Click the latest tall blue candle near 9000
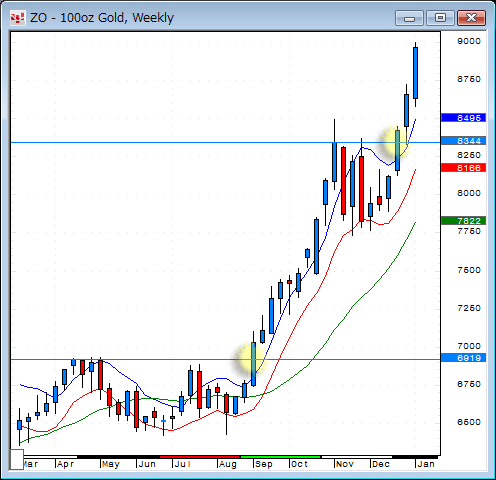496x480 pixels. [415, 73]
